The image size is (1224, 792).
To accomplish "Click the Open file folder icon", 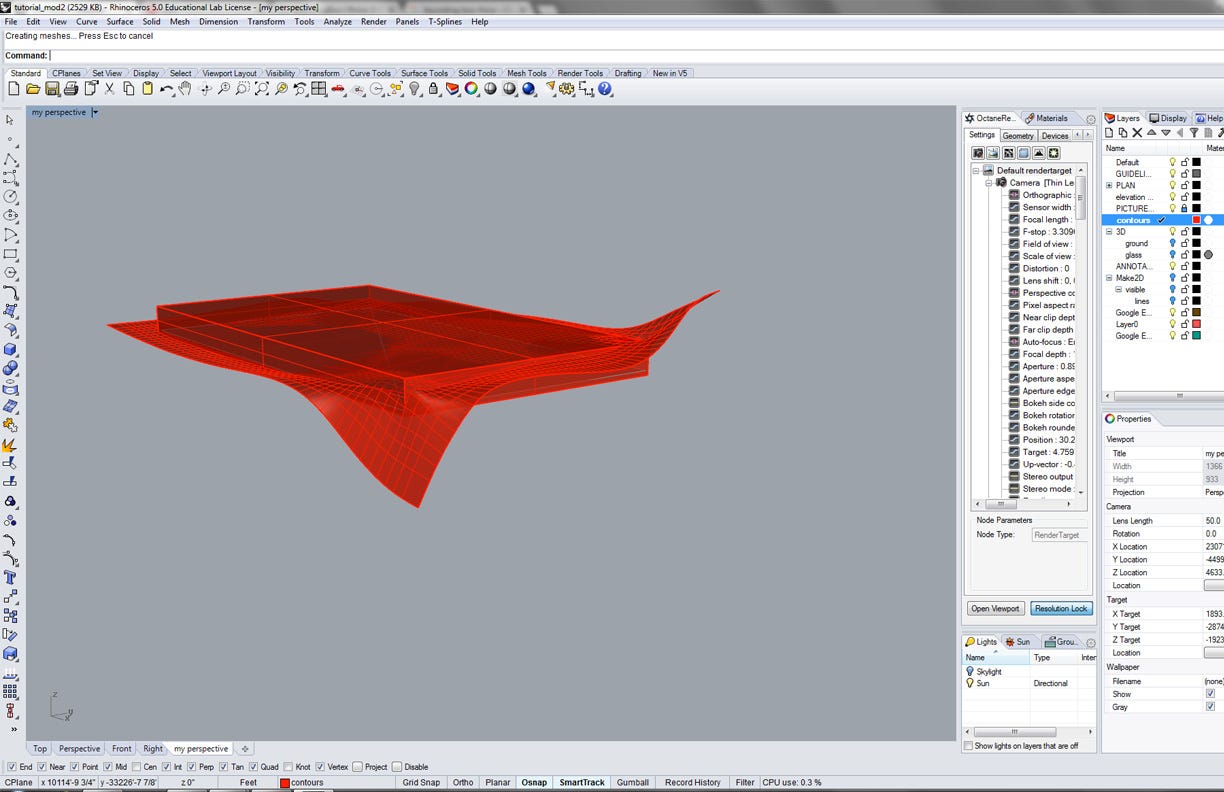I will tap(33, 89).
